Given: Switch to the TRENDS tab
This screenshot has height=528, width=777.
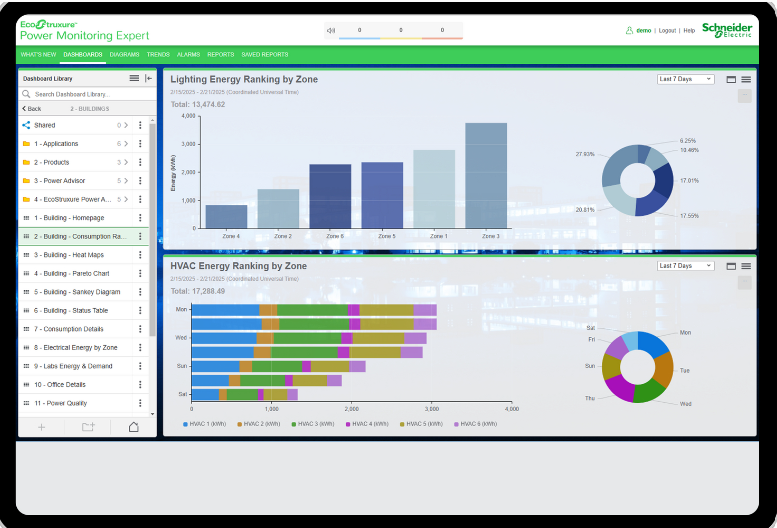Looking at the screenshot, I should tap(158, 54).
